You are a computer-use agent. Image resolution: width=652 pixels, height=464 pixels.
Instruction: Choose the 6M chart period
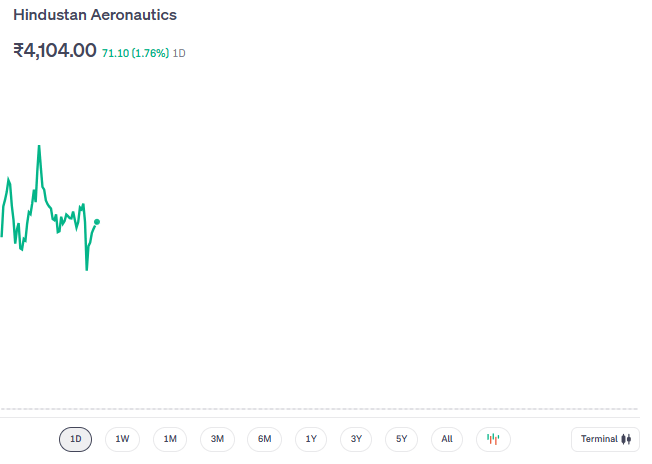[x=264, y=439]
